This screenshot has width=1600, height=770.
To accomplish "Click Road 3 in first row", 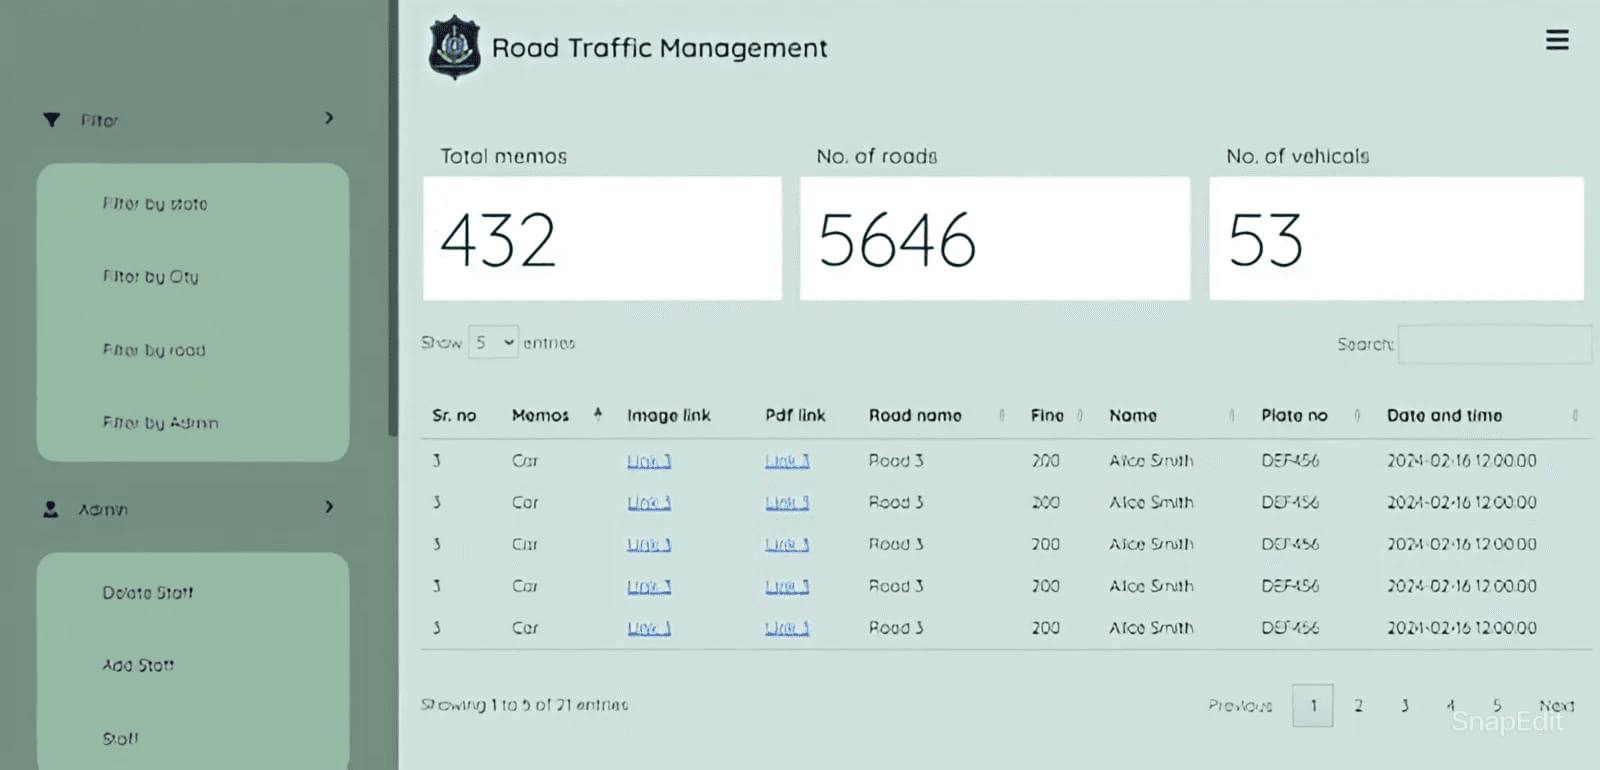I will (x=896, y=461).
